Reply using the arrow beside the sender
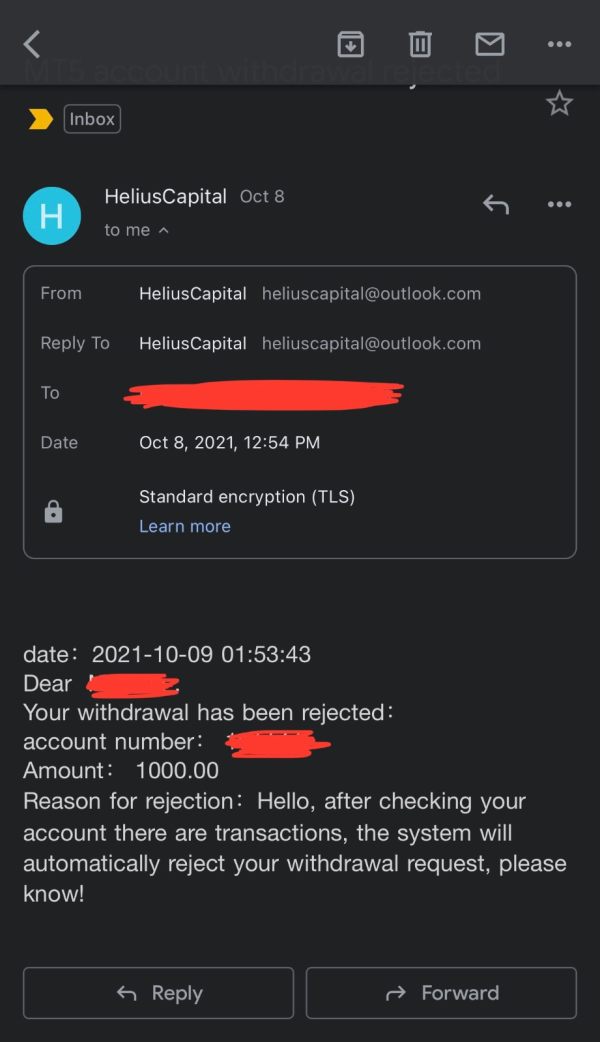600x1042 pixels. [x=496, y=204]
